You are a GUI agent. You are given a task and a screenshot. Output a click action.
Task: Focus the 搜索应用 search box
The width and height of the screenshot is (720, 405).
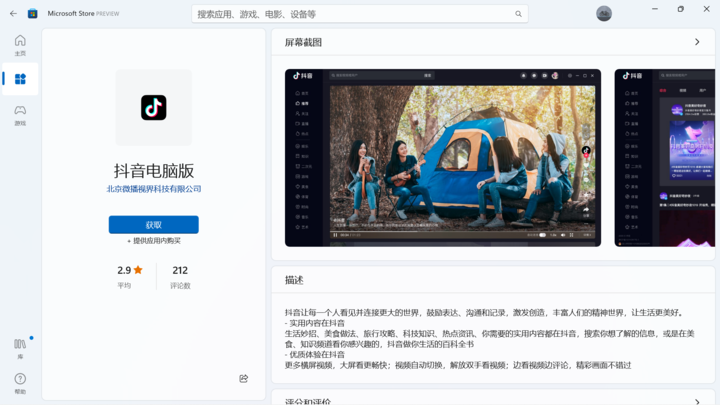[x=350, y=14]
